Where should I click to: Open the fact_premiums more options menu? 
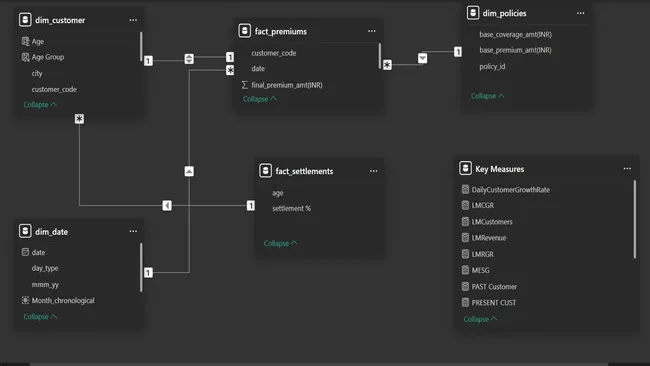(372, 31)
